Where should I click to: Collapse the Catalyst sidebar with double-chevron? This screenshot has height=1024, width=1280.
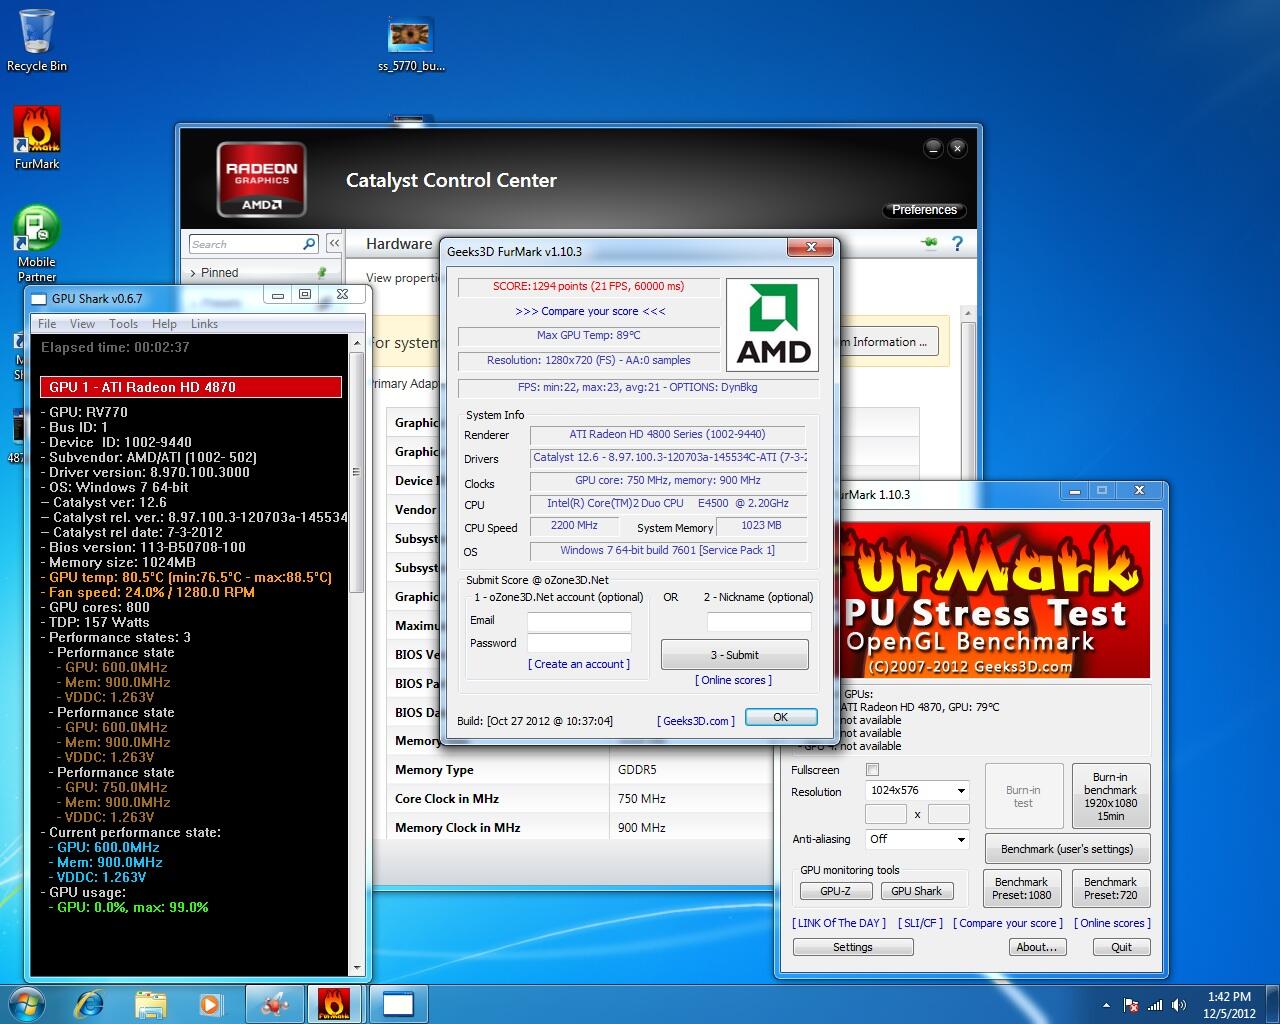[x=334, y=243]
